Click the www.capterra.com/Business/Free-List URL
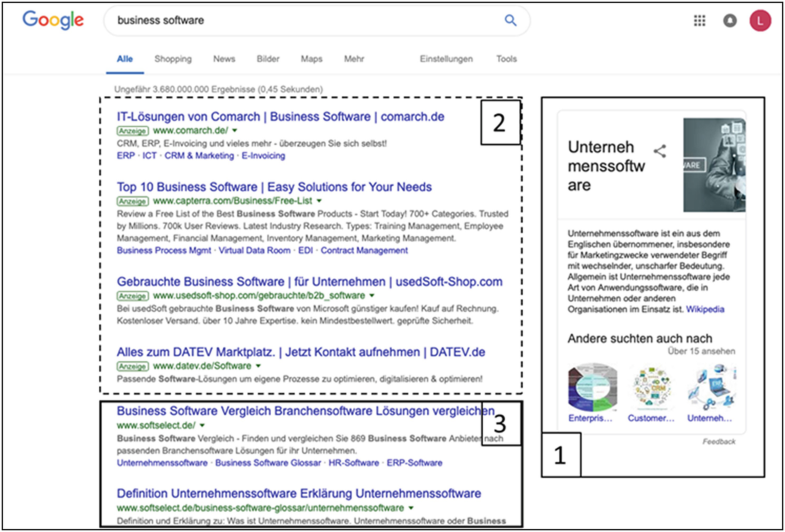This screenshot has height=532, width=785. coord(232,201)
